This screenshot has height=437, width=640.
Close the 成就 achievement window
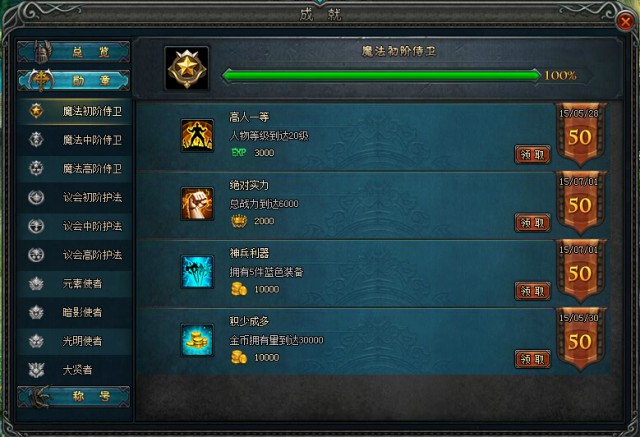click(x=625, y=21)
